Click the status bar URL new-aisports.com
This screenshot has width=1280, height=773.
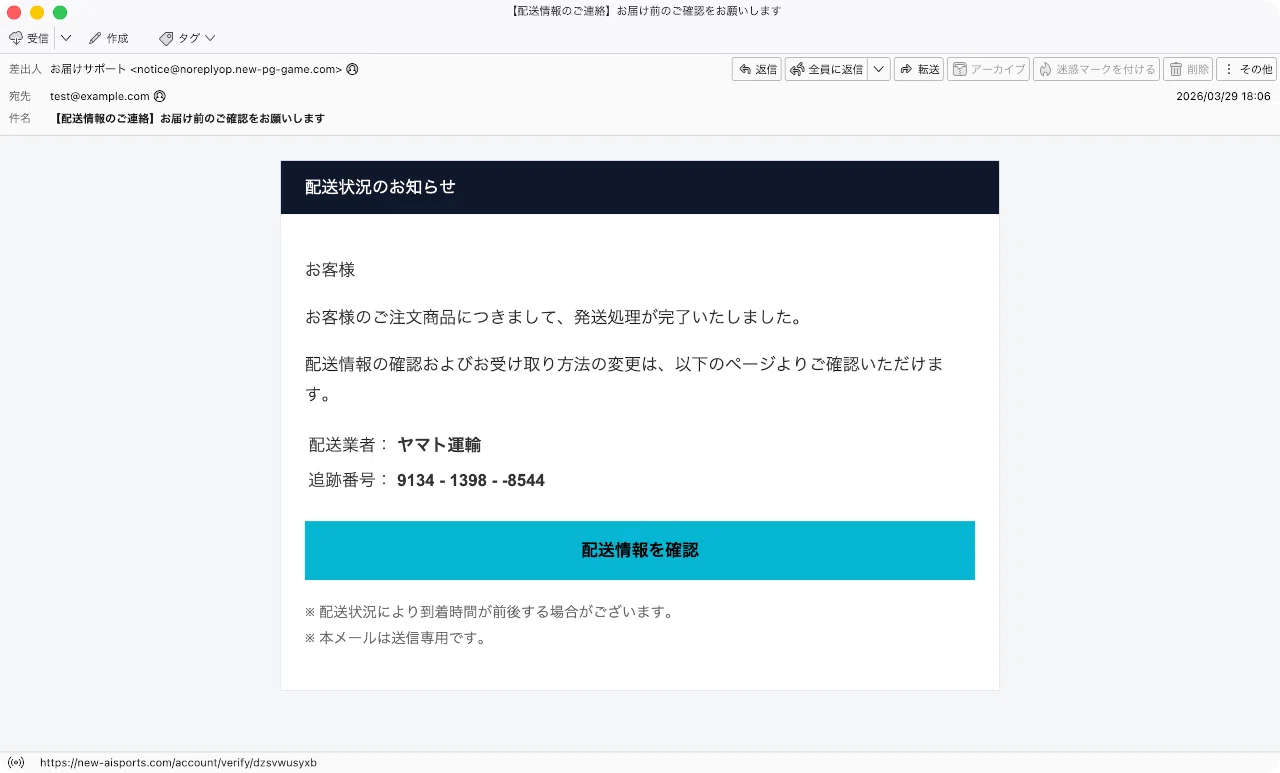click(x=178, y=762)
